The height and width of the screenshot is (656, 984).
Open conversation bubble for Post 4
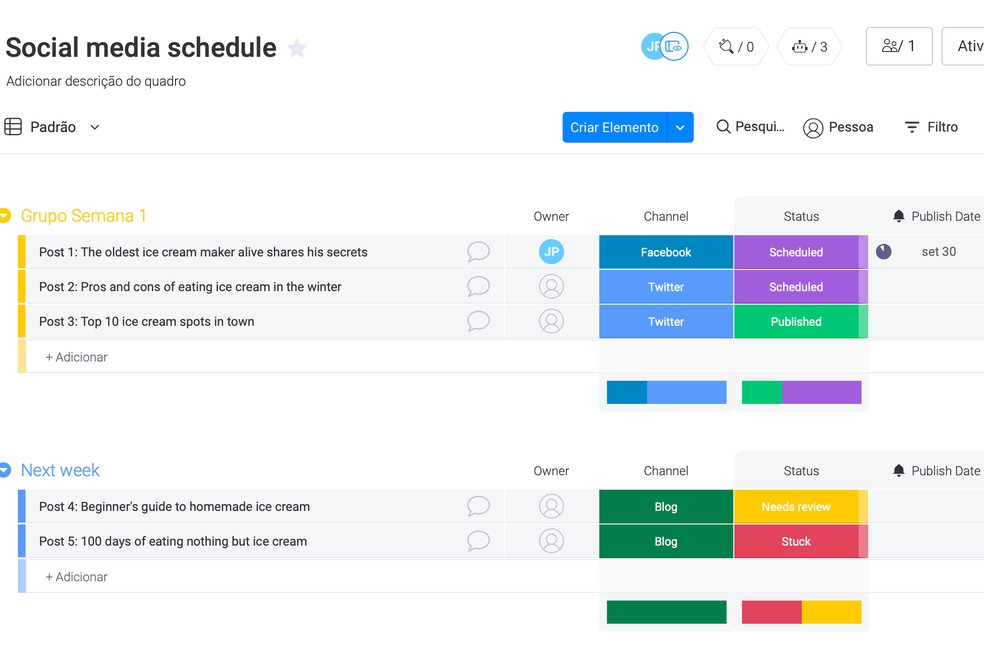click(x=479, y=507)
